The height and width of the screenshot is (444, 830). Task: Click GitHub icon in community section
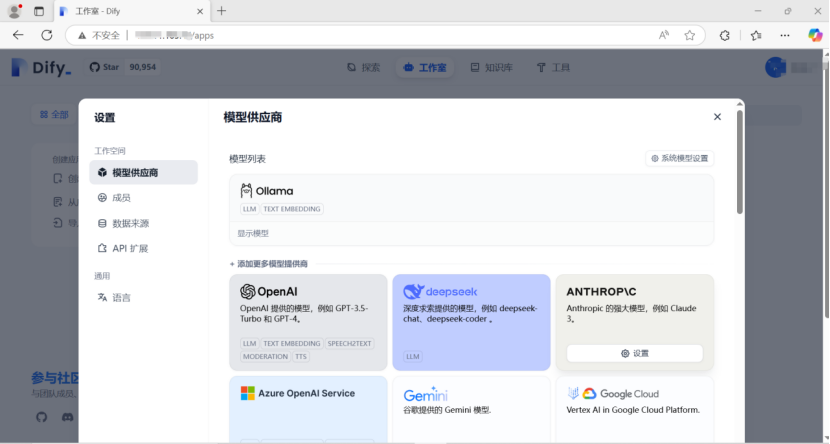coord(42,417)
